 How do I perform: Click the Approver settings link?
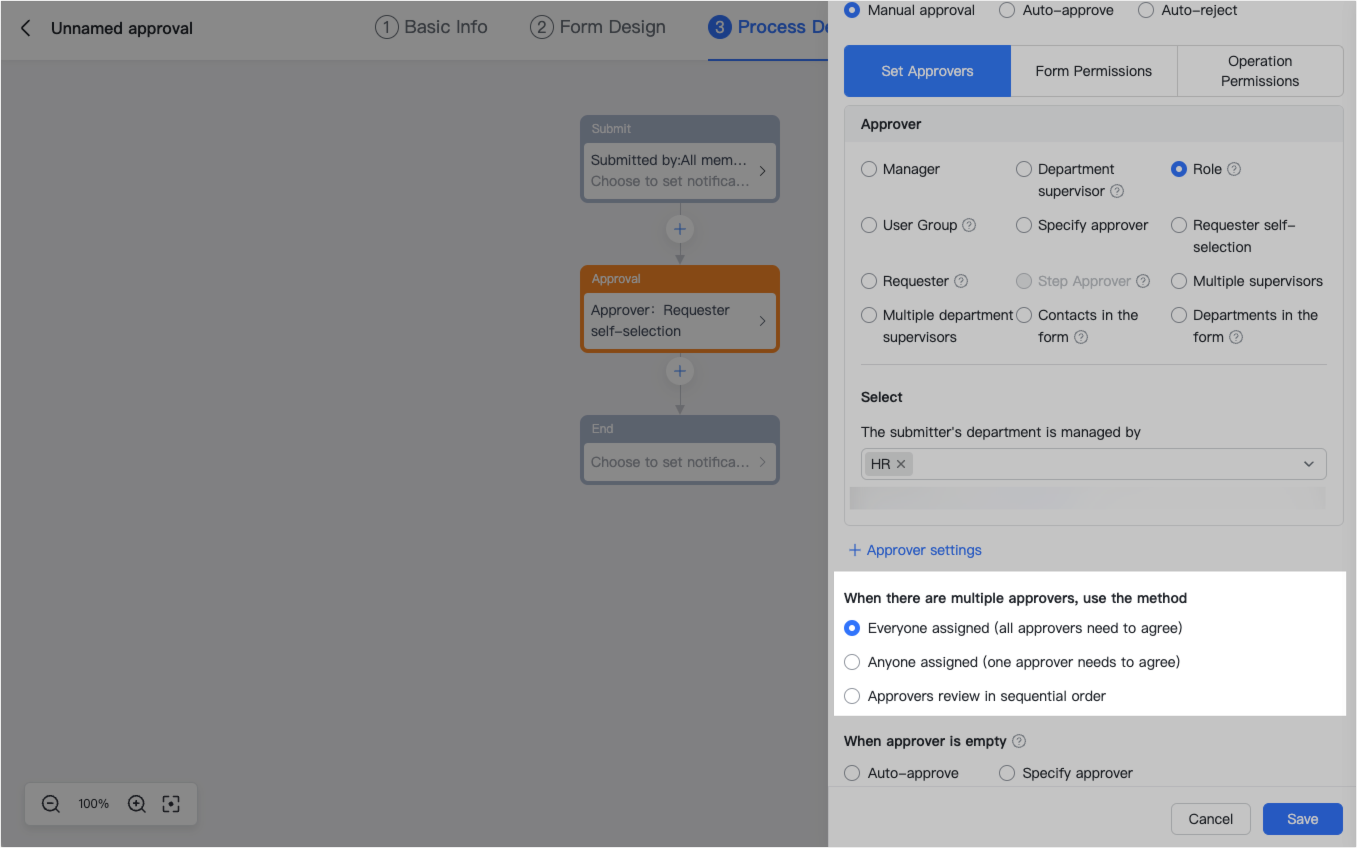(x=914, y=550)
